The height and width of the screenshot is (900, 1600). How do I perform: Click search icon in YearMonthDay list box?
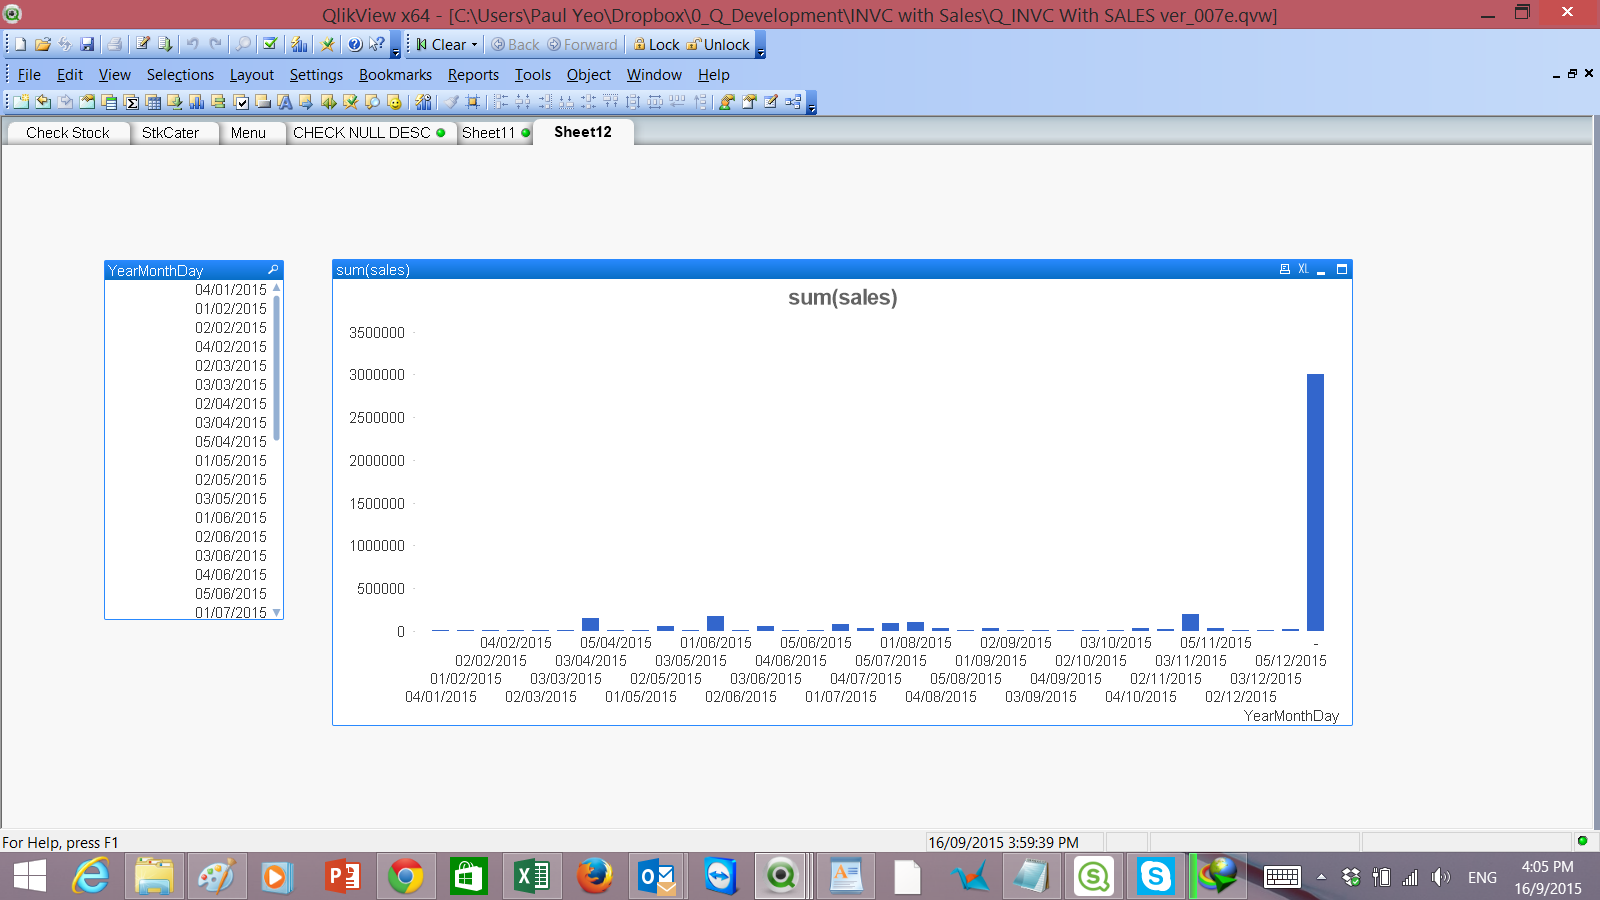[273, 270]
